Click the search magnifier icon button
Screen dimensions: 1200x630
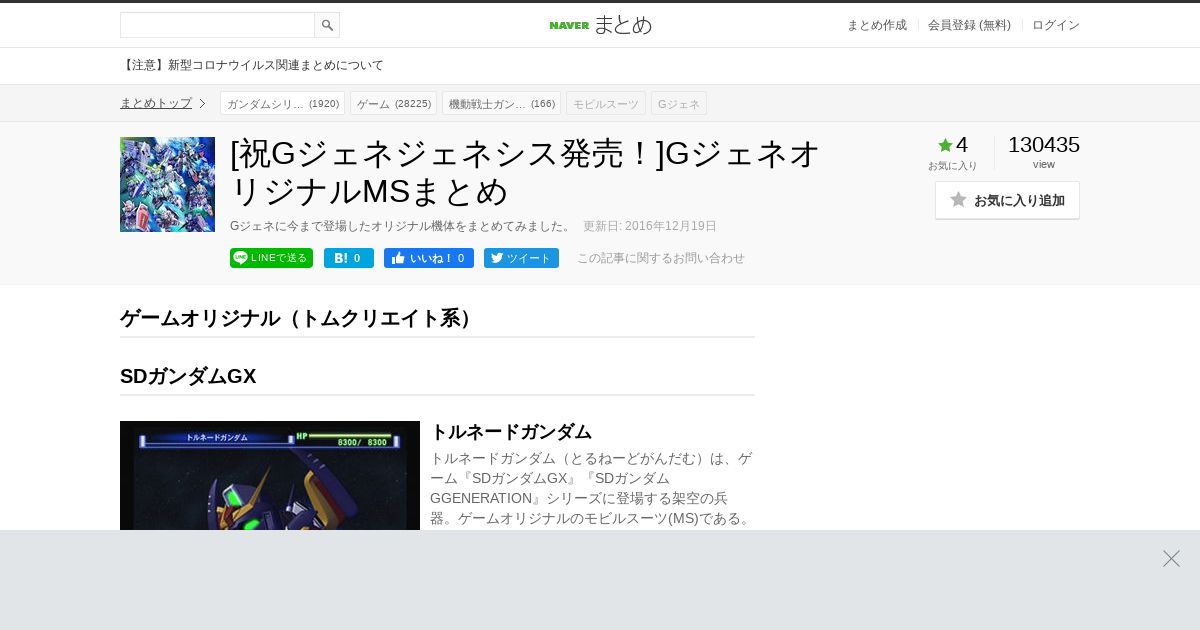pos(327,25)
